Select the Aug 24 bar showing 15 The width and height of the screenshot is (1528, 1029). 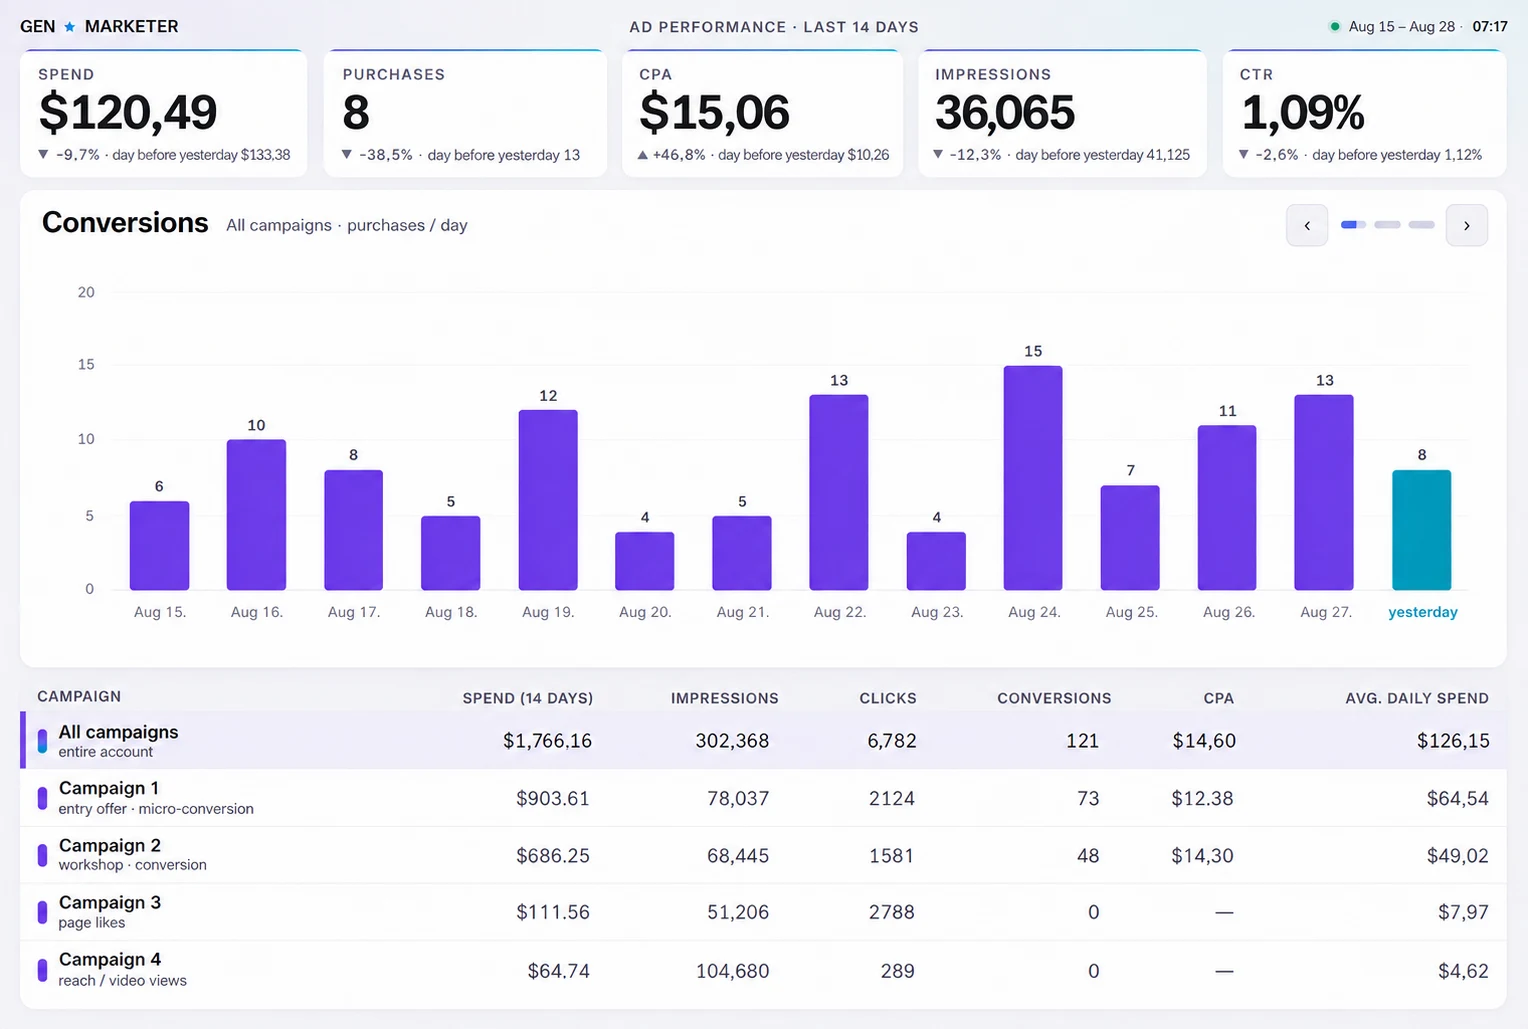point(1033,478)
